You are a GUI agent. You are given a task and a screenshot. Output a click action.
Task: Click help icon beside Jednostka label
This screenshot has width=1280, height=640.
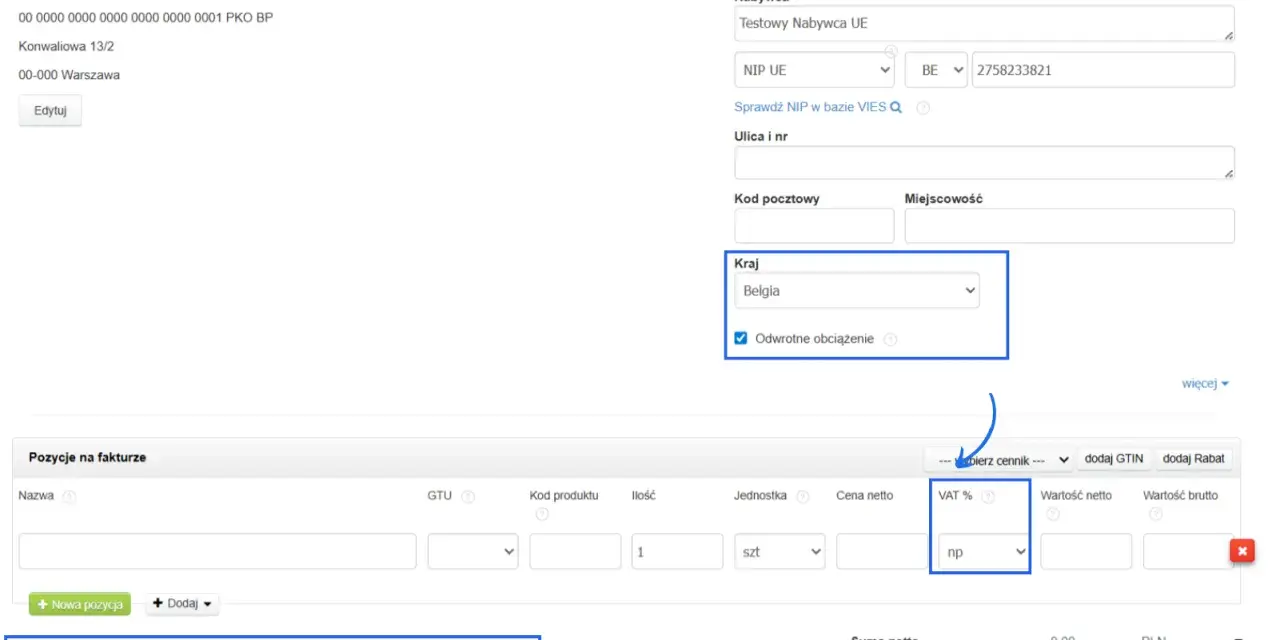802,496
